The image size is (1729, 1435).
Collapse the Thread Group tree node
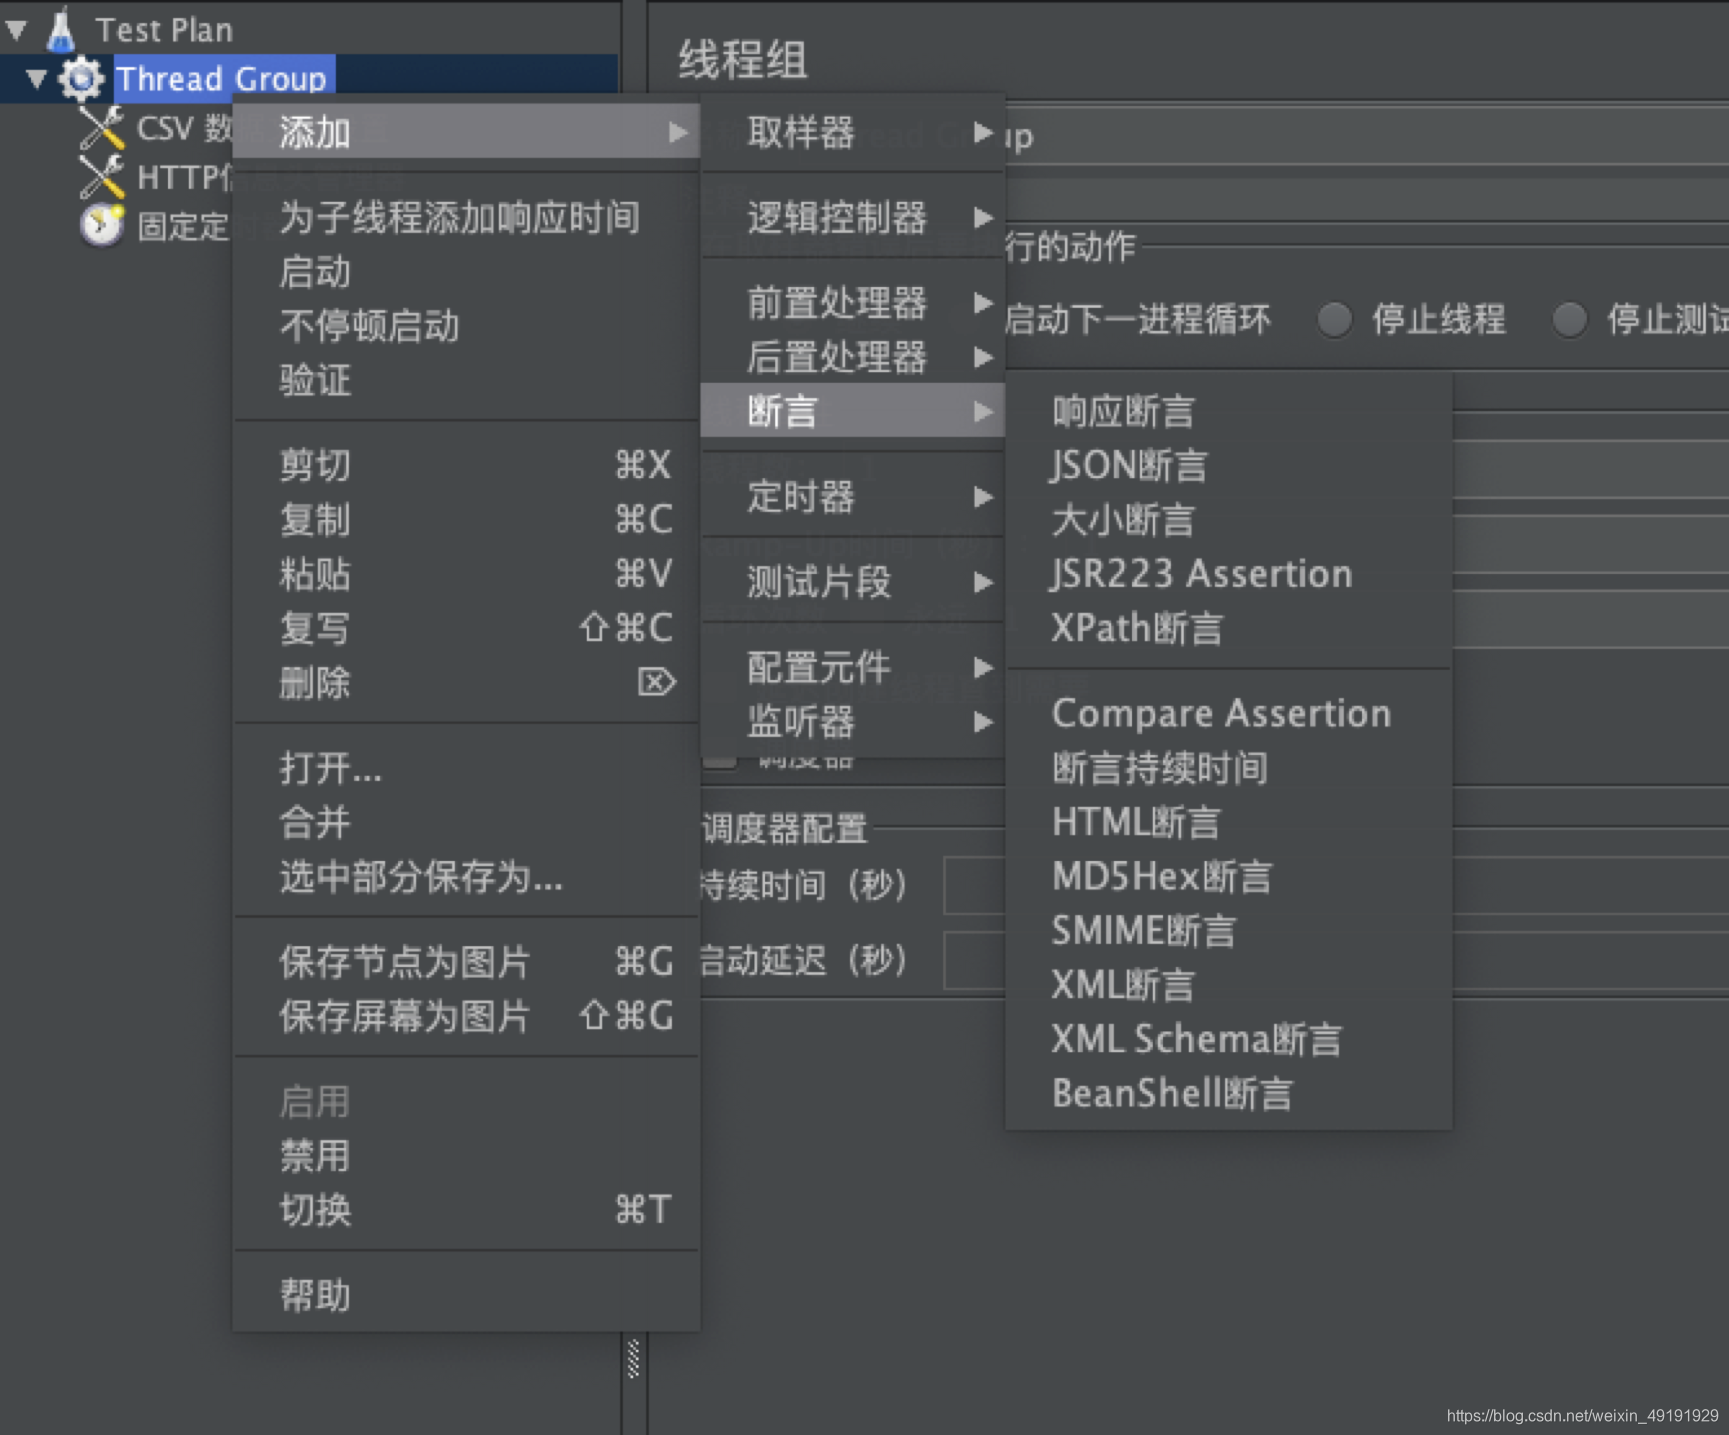[x=37, y=78]
